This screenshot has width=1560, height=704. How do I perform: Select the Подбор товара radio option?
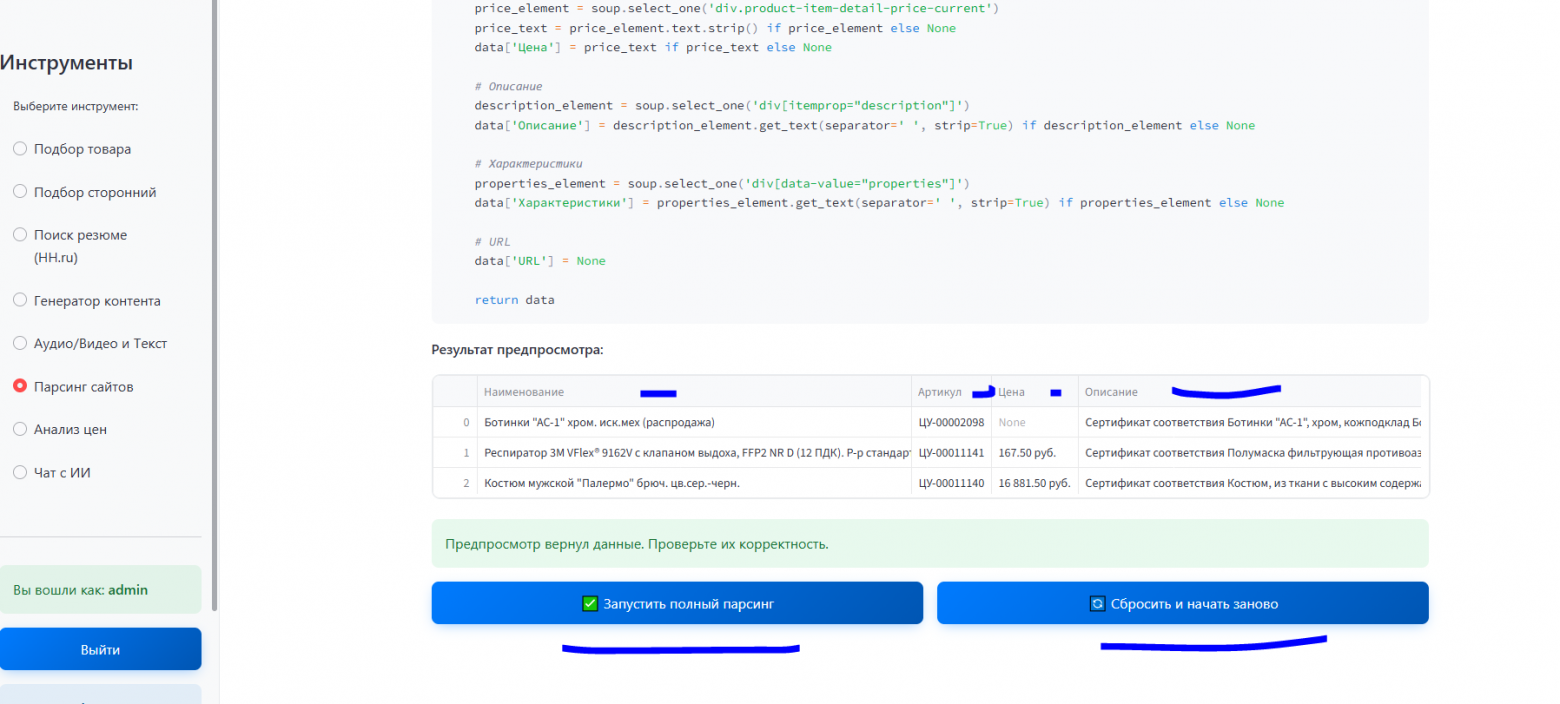(20, 149)
